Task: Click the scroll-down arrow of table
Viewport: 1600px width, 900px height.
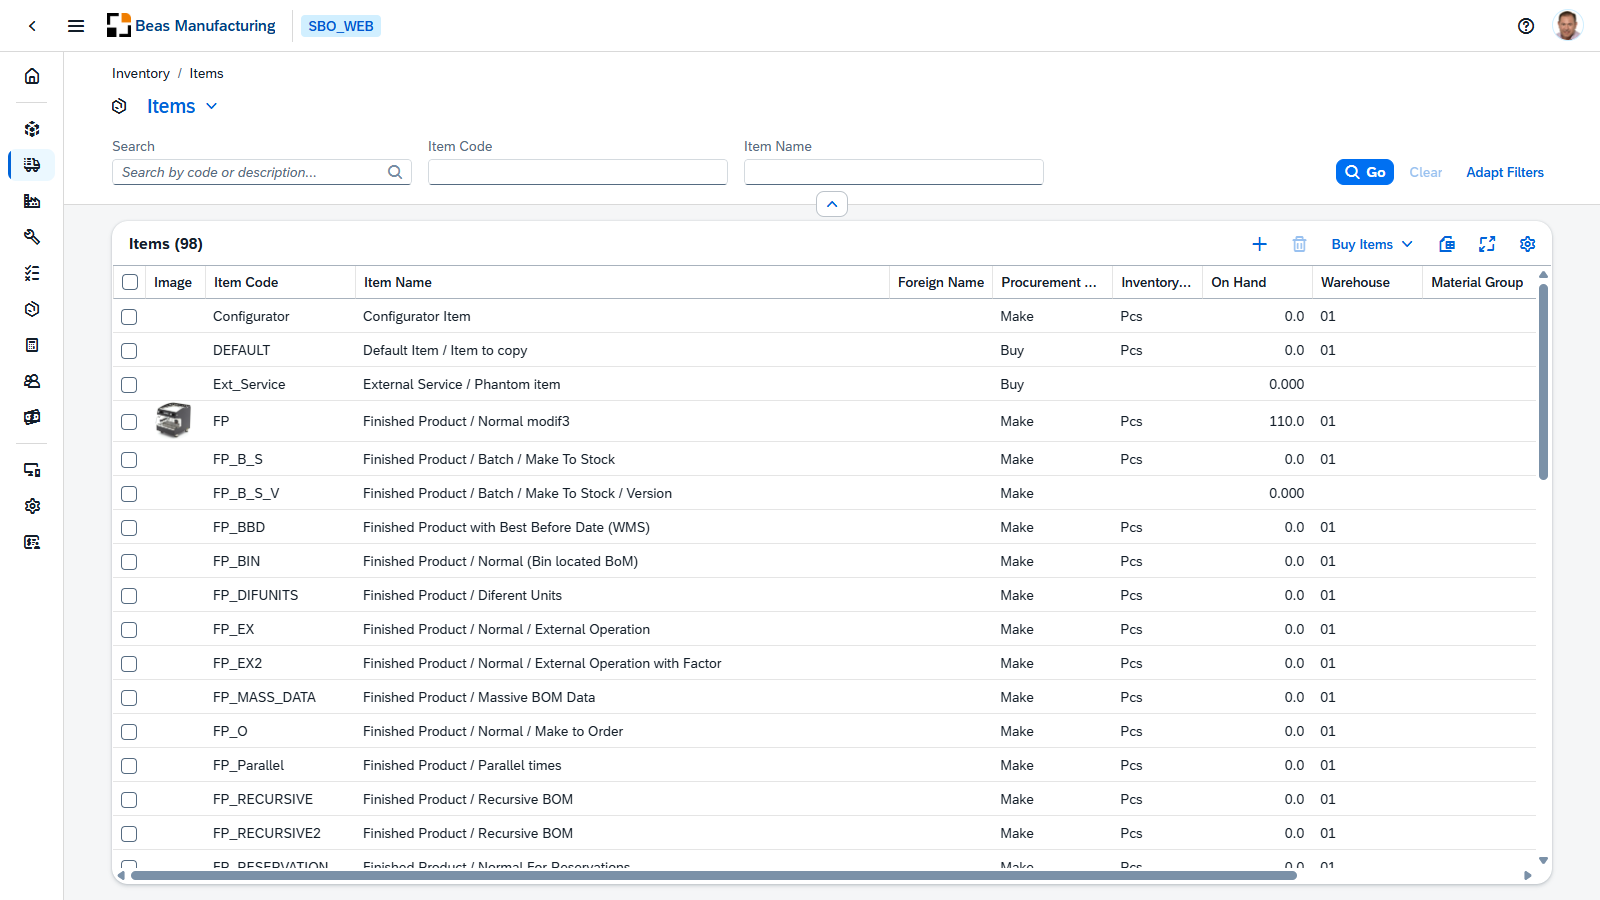Action: pyautogui.click(x=1543, y=860)
